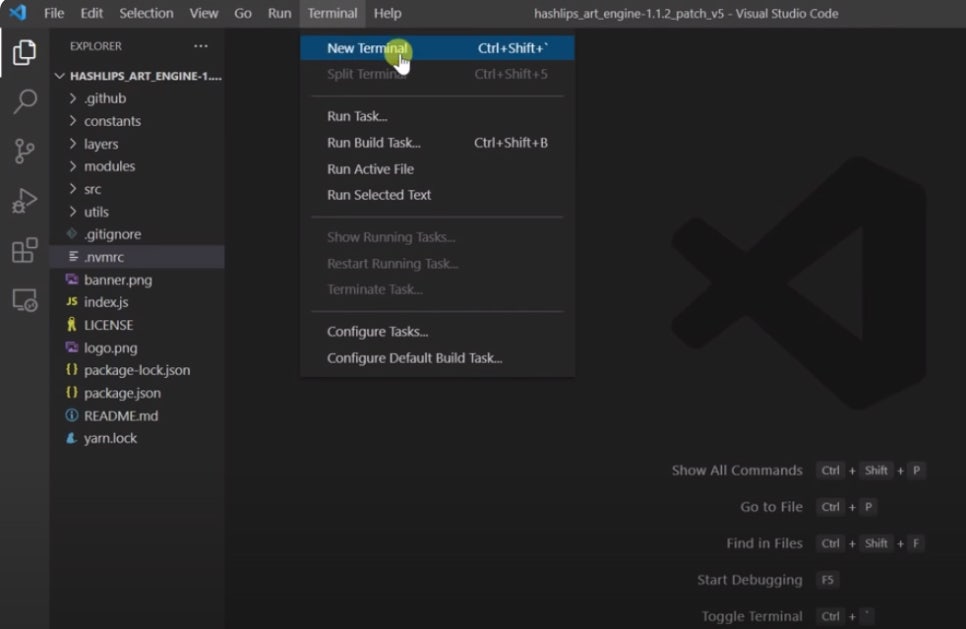The width and height of the screenshot is (966, 629).
Task: Click the .gitignore file icon
Action: tap(71, 234)
